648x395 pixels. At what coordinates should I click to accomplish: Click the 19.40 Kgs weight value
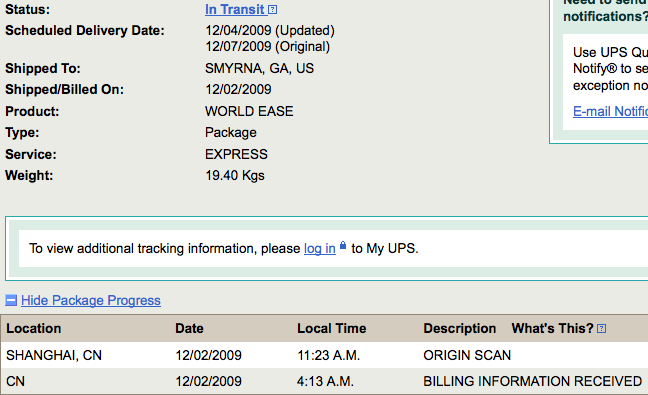[235, 176]
